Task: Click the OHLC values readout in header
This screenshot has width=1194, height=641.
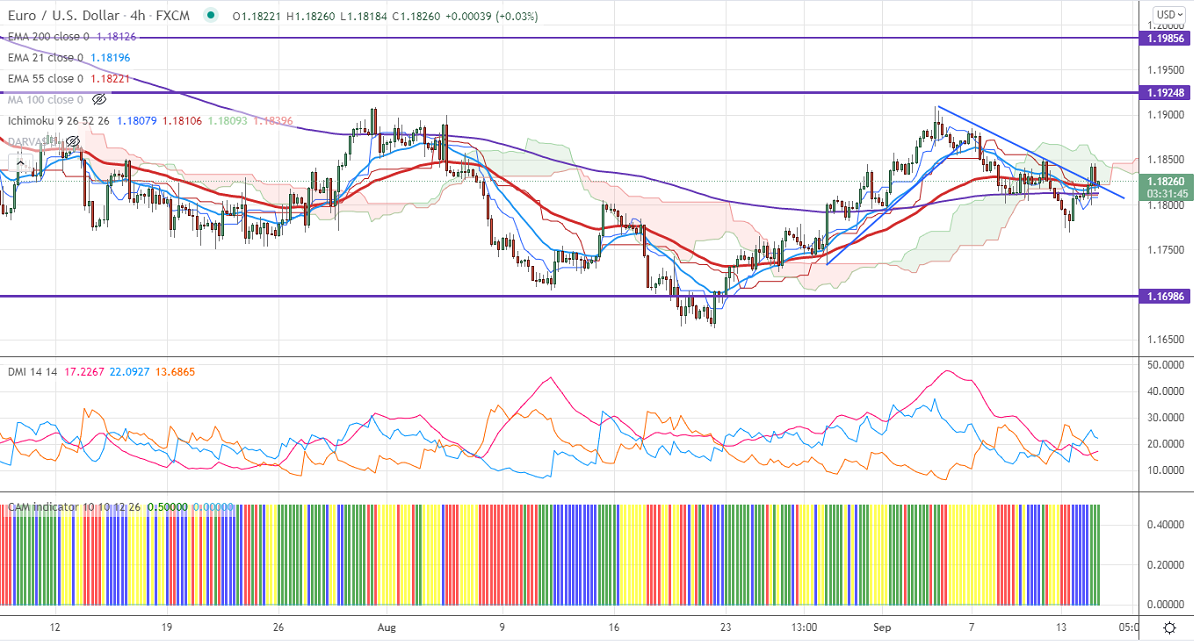Action: pyautogui.click(x=385, y=16)
